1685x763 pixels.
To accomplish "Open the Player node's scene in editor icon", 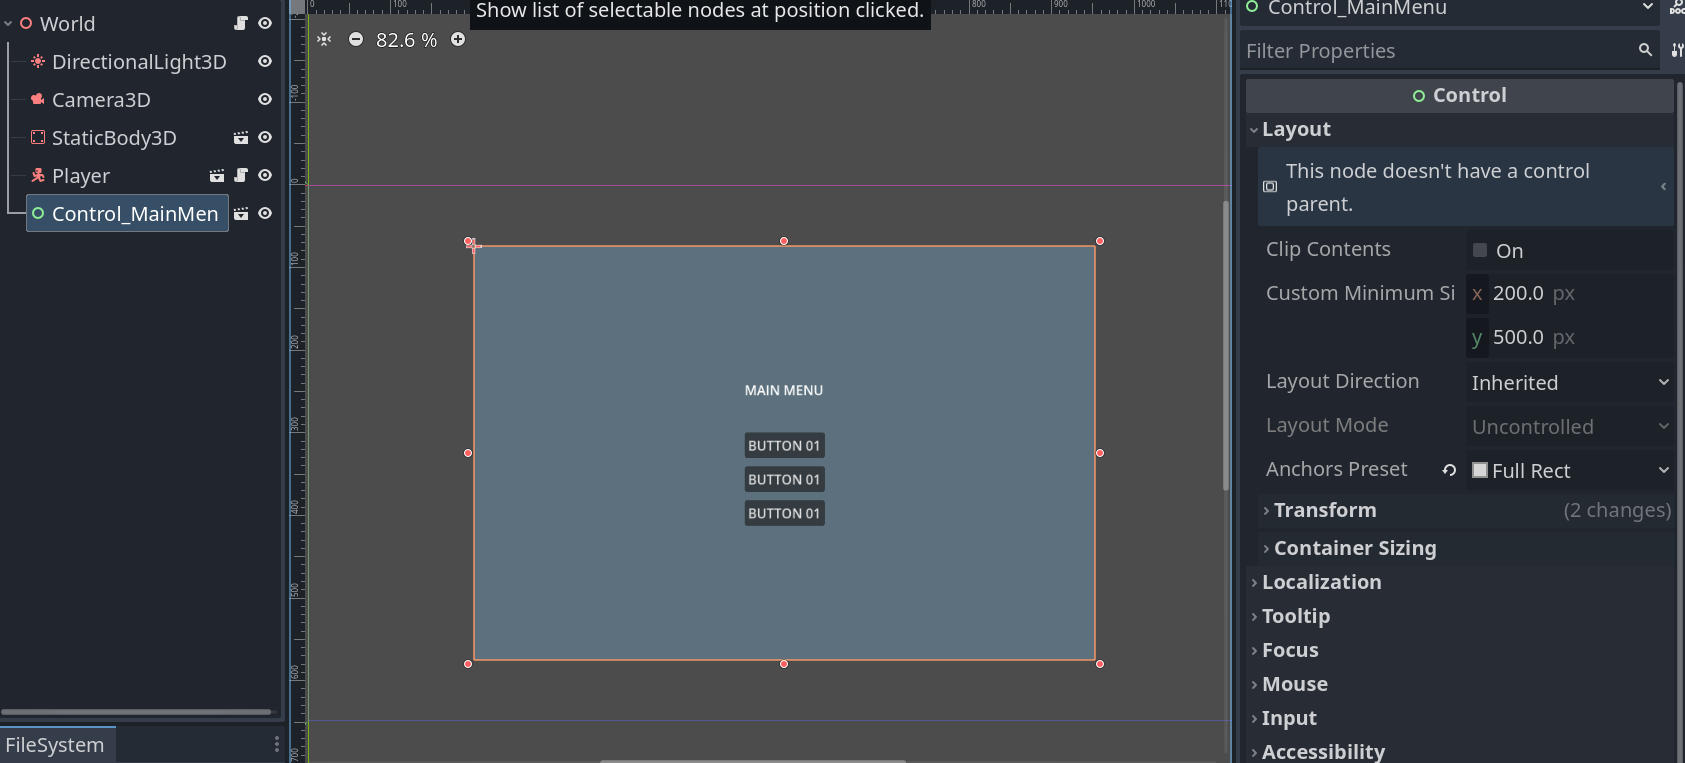I will click(217, 175).
